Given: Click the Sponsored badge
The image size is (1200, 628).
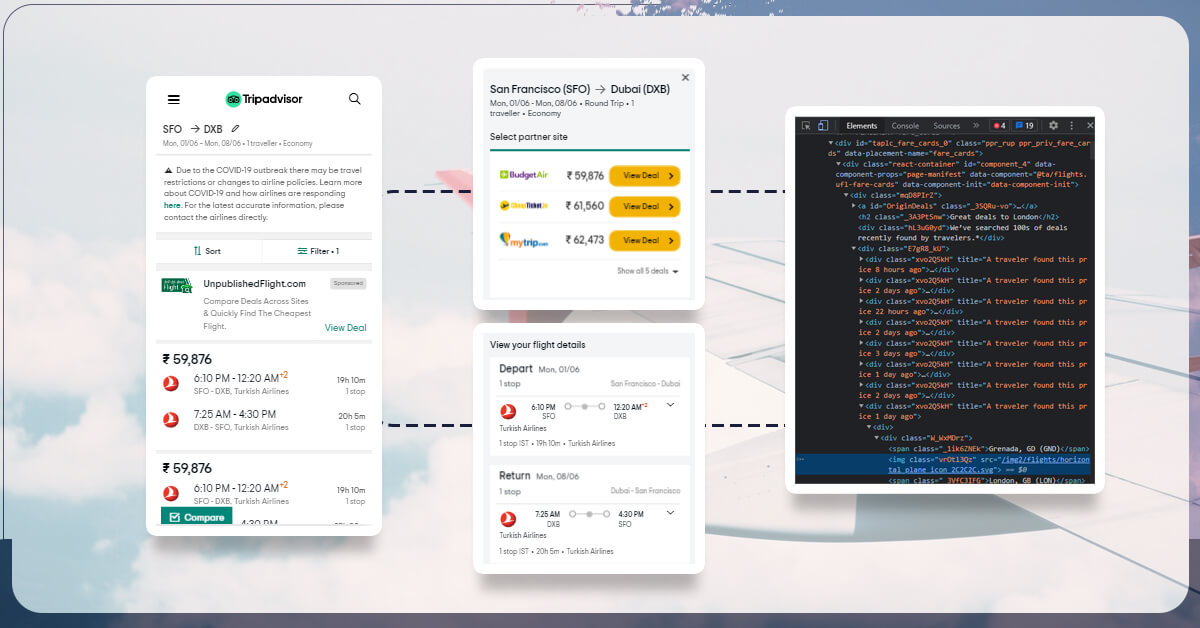Looking at the screenshot, I should click(348, 284).
